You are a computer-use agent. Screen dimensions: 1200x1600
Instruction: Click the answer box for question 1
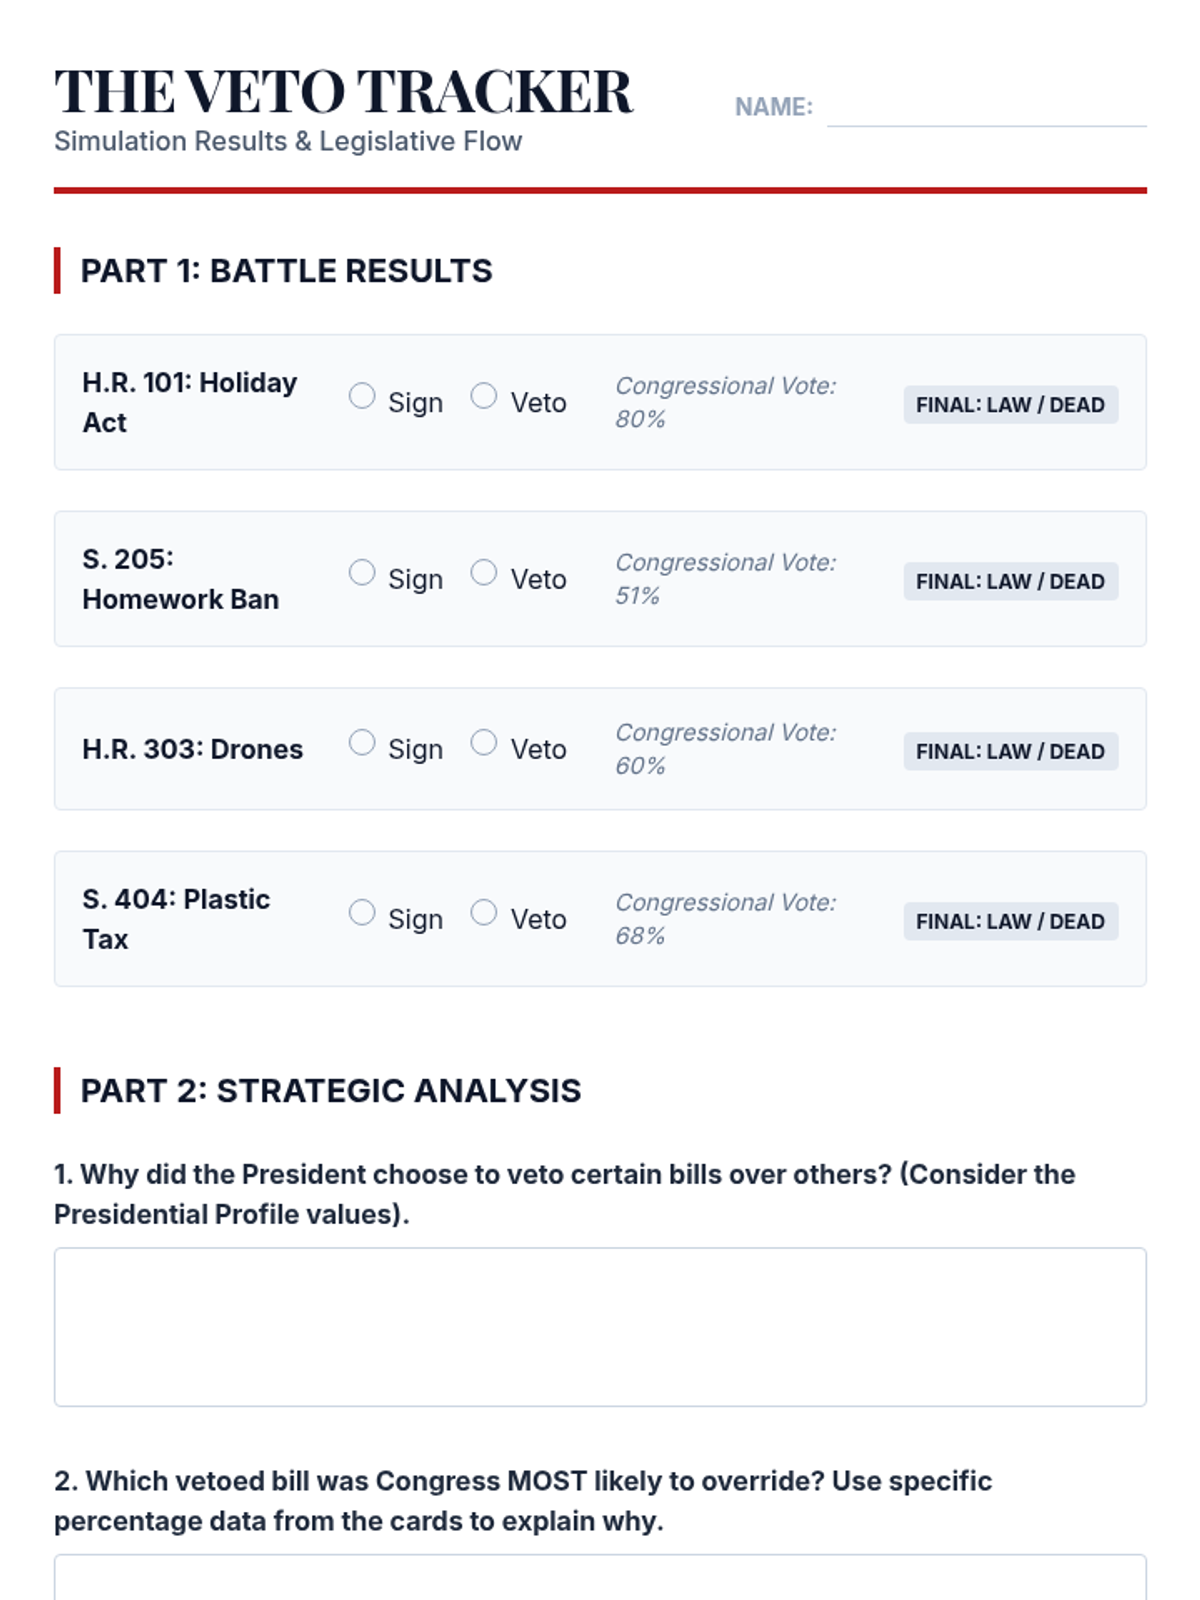[600, 1326]
